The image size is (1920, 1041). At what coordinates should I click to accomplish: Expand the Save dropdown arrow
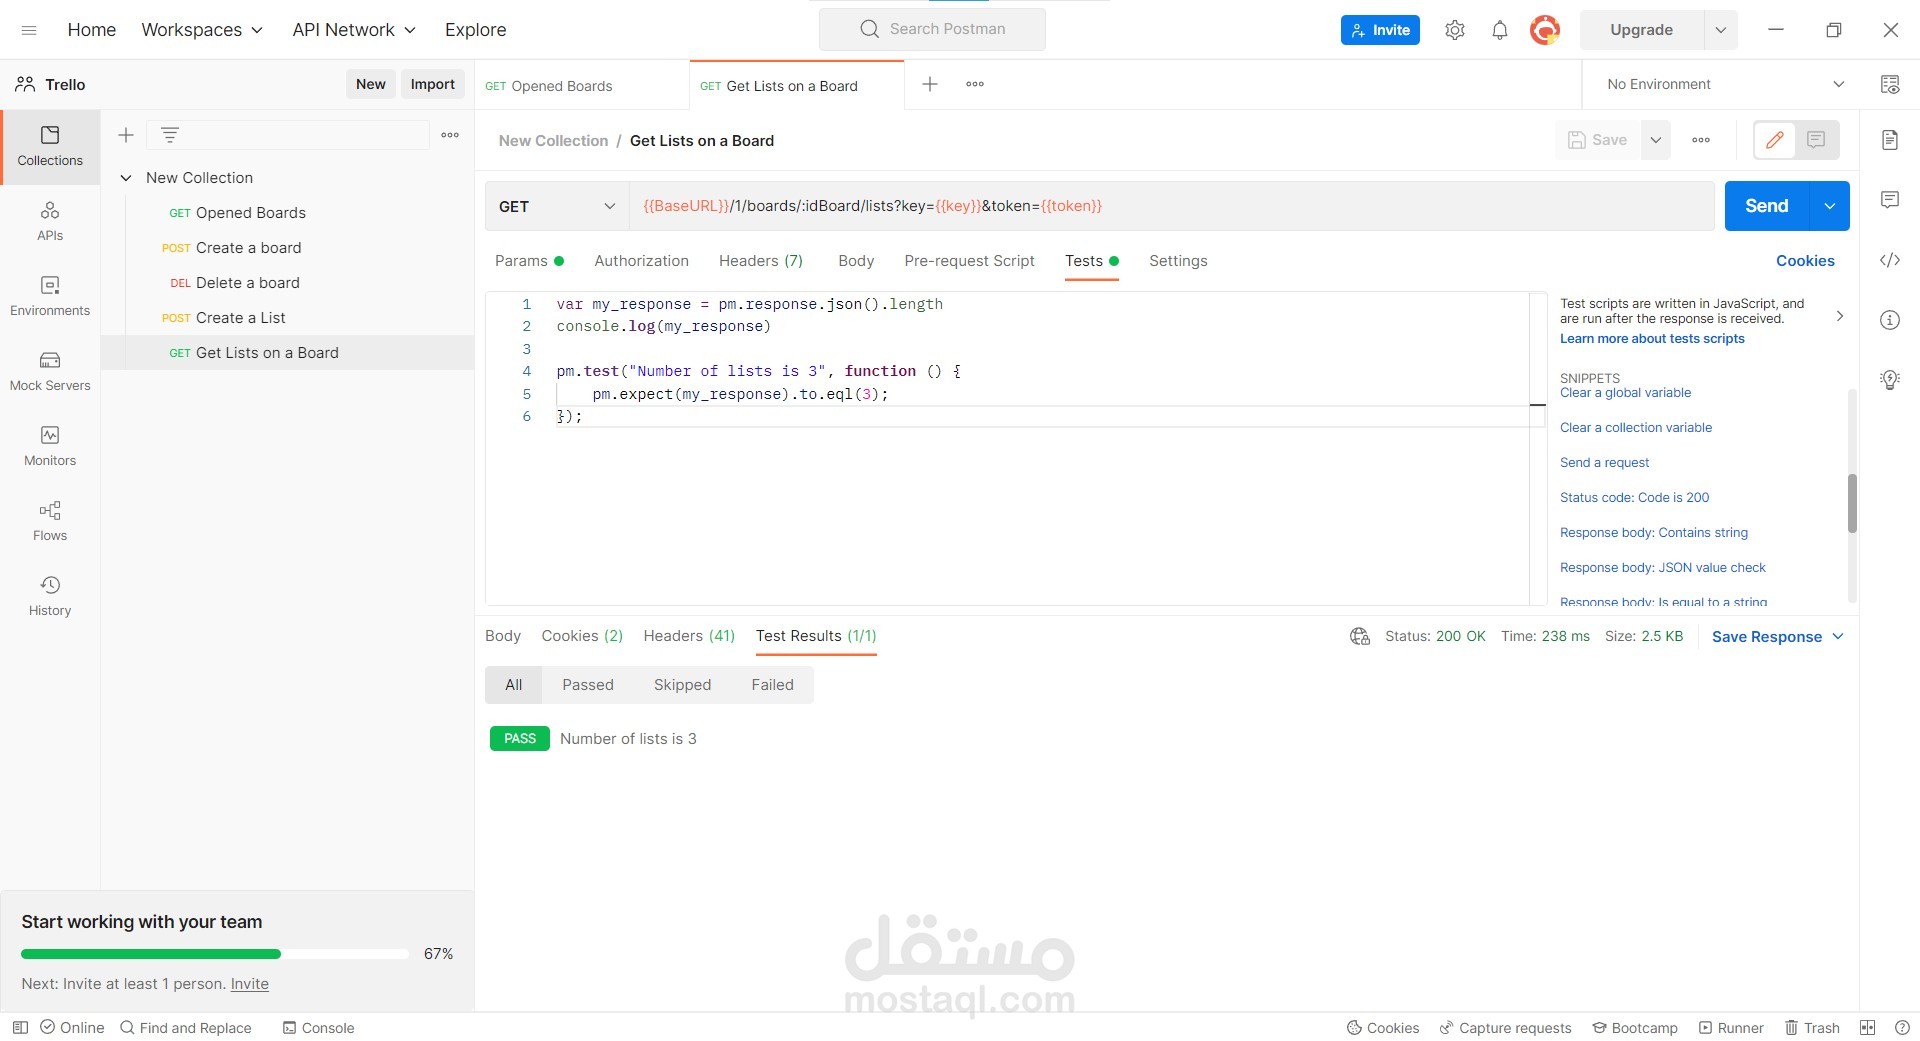coord(1656,140)
